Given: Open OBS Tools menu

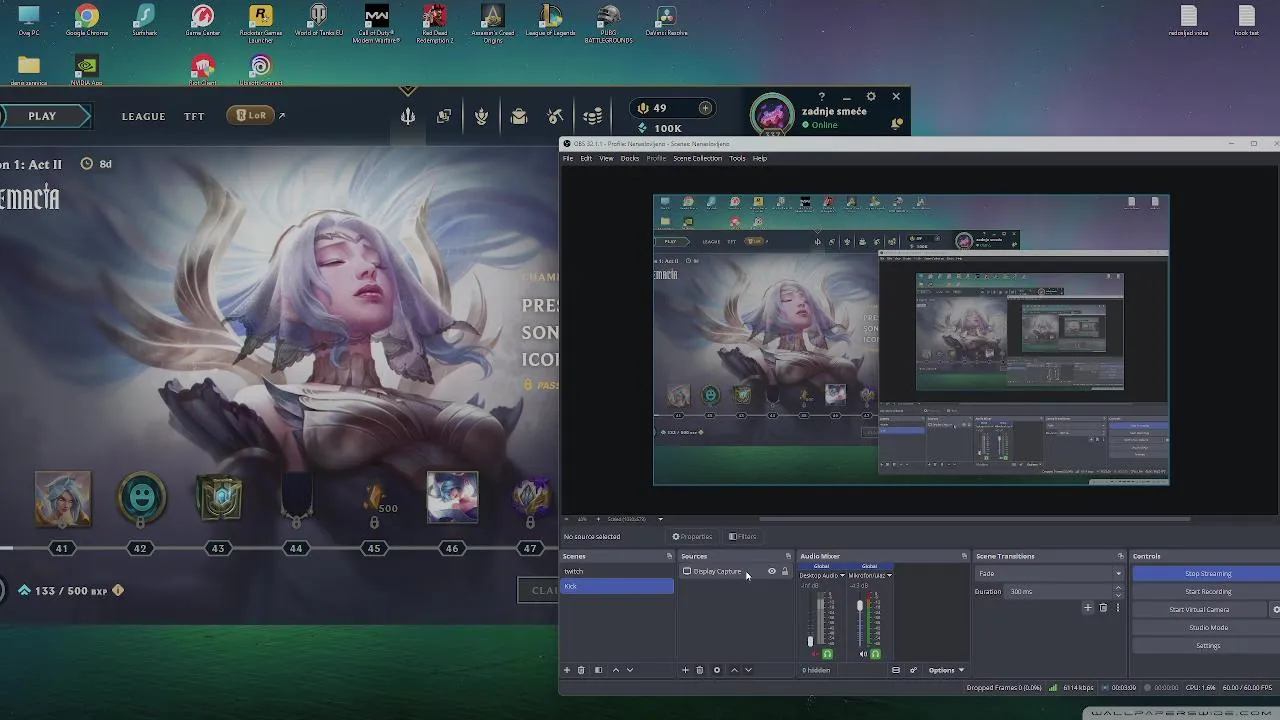Looking at the screenshot, I should click(737, 158).
